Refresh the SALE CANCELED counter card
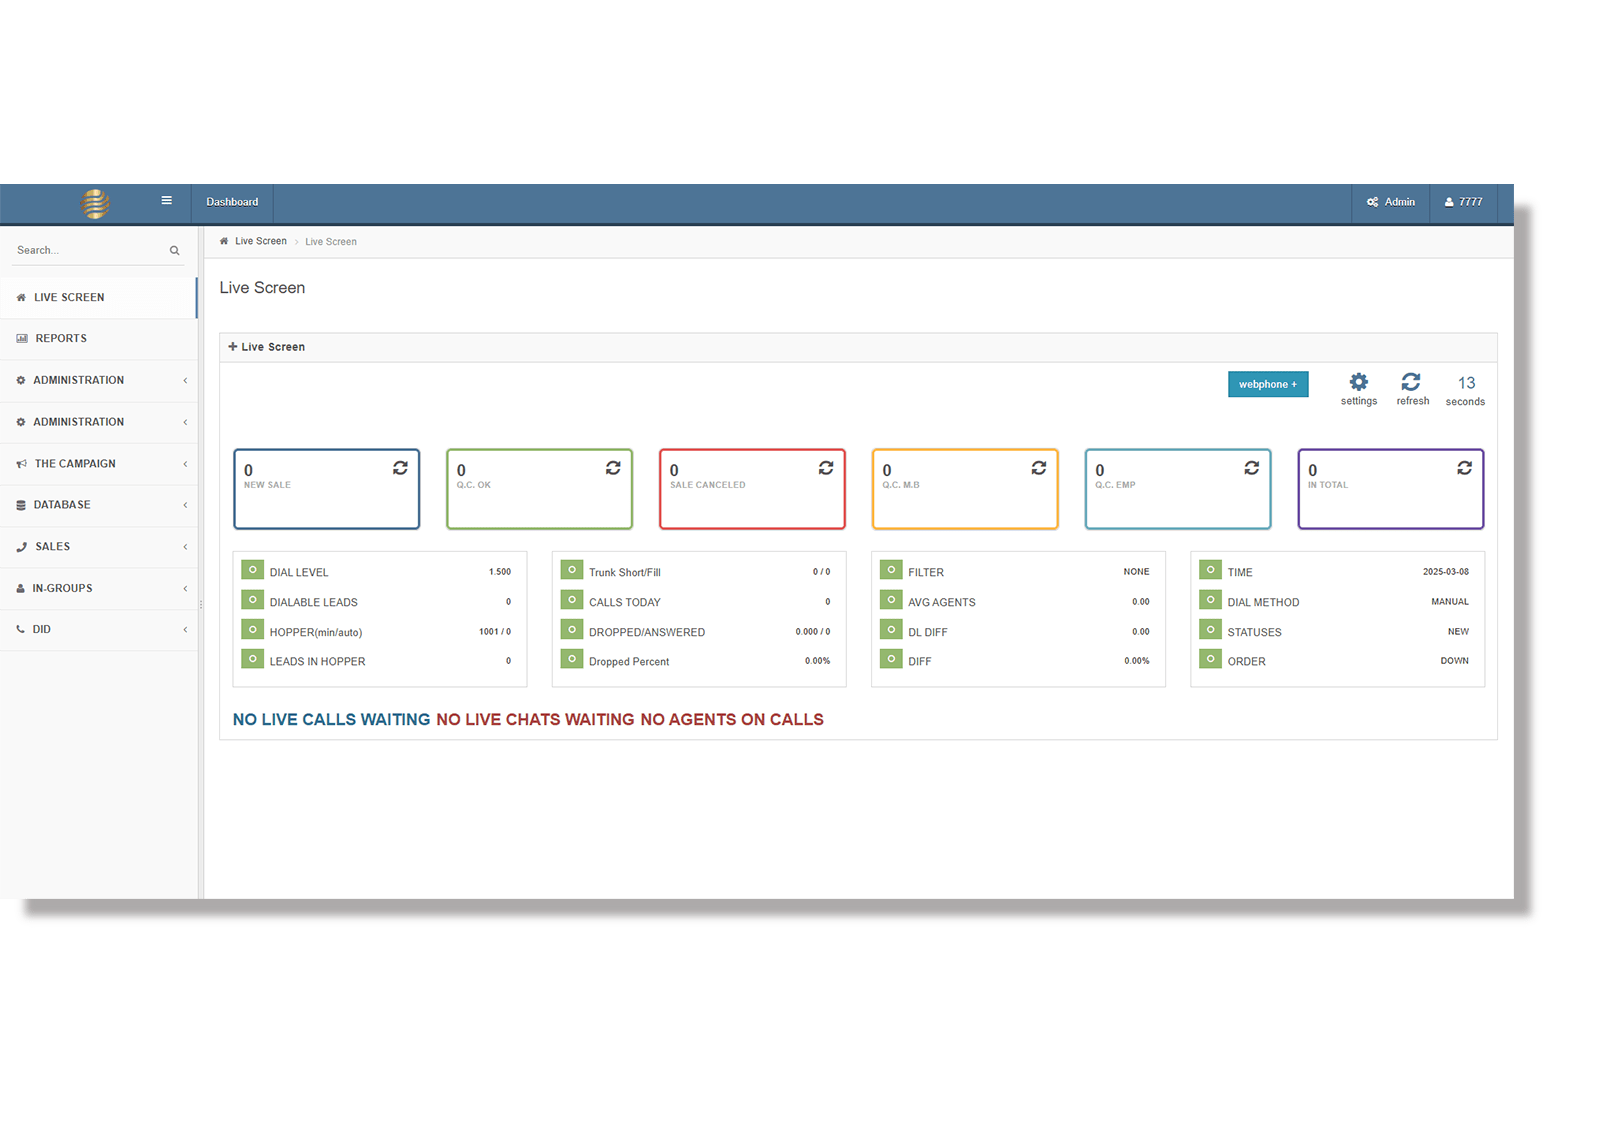 [x=826, y=467]
